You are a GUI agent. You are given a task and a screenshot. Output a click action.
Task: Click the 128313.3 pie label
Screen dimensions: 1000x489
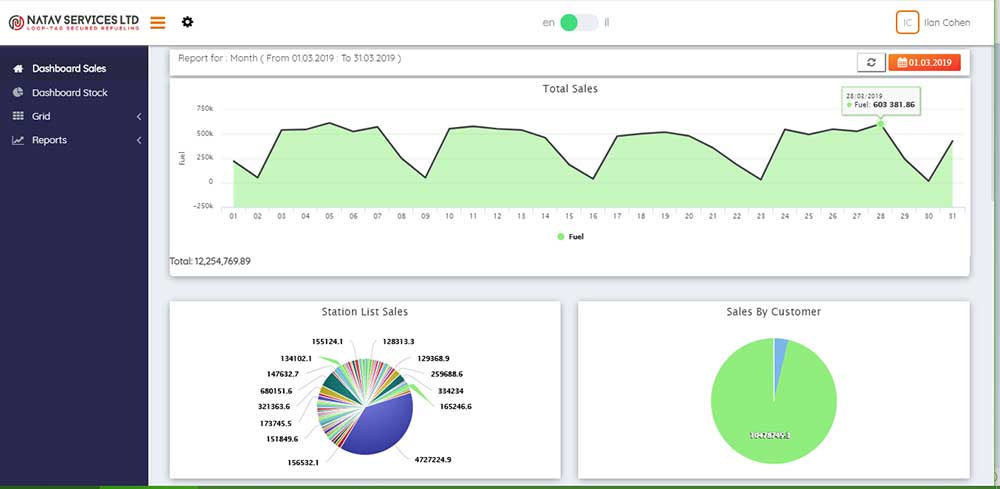(399, 342)
